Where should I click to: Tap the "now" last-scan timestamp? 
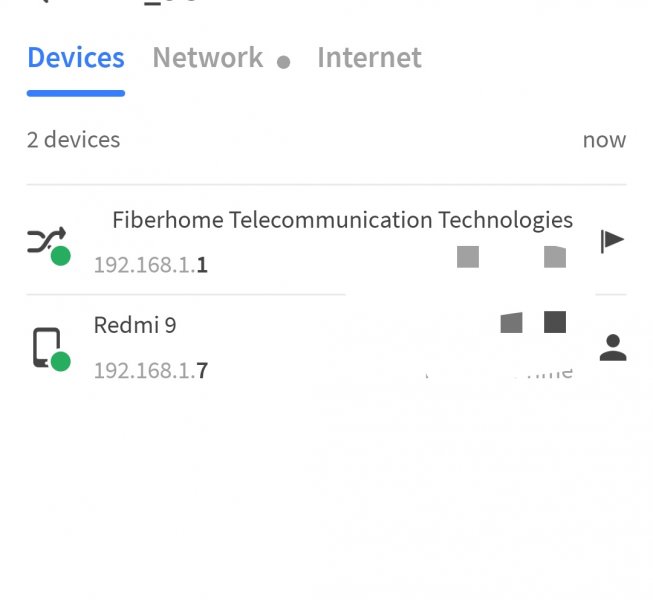[604, 140]
